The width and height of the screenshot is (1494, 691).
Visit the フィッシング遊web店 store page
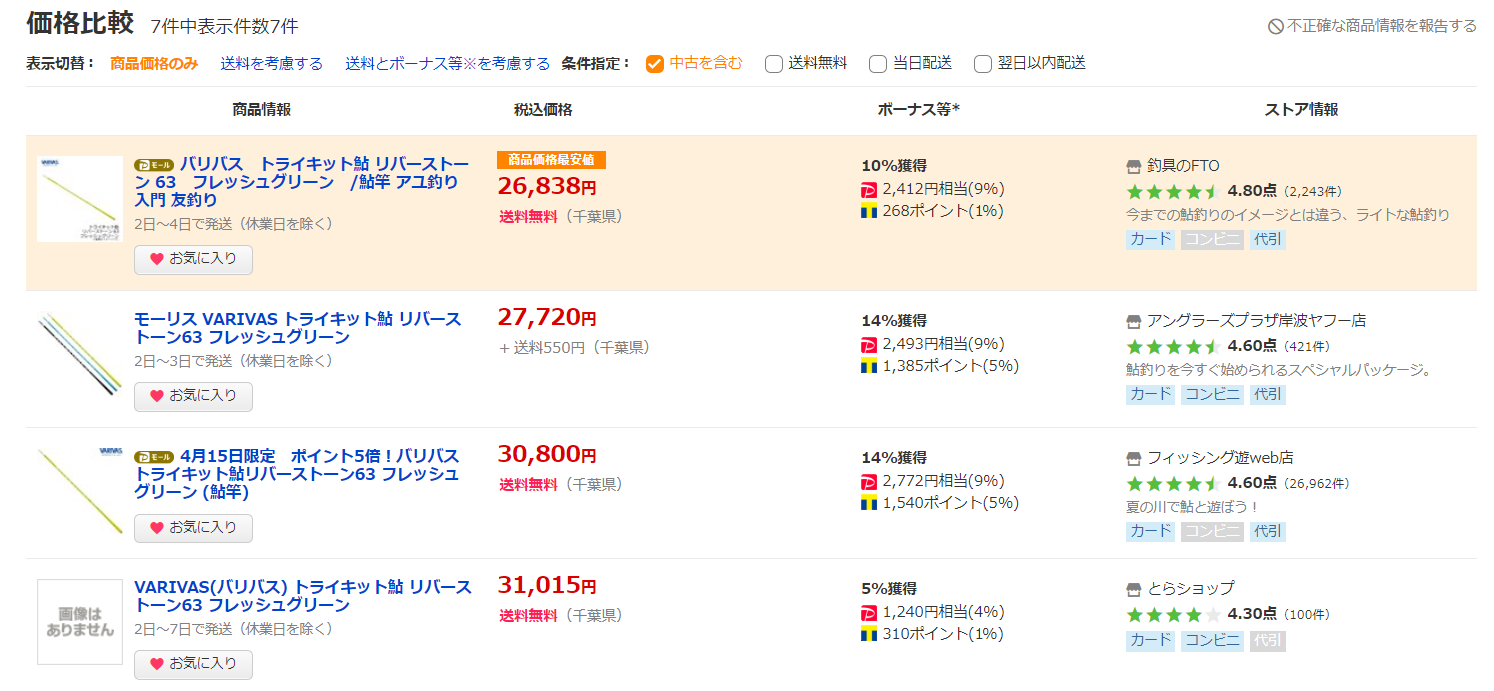(1220, 458)
